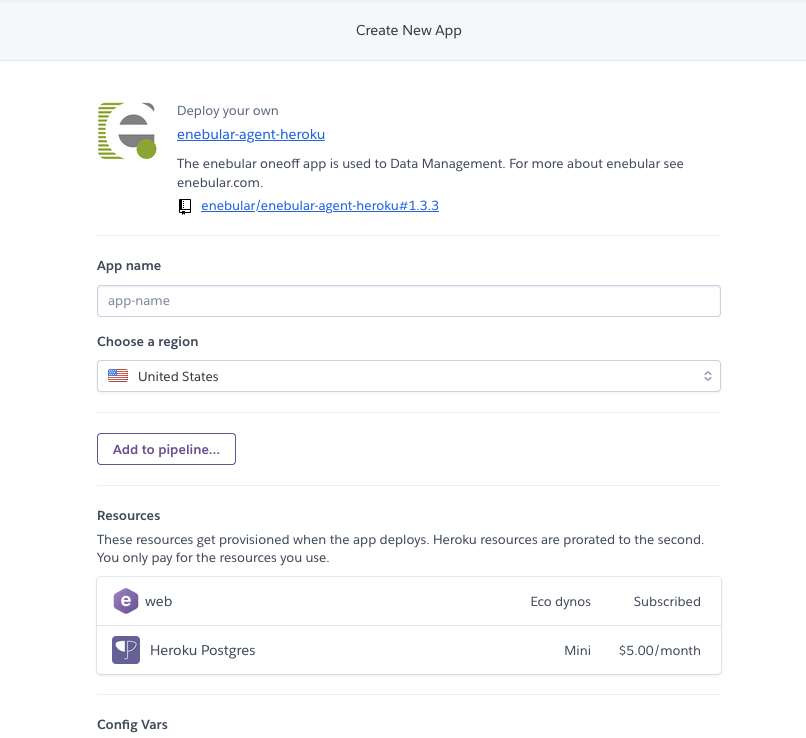Click the Subscribed status text
The width and height of the screenshot is (806, 738).
[x=667, y=601]
